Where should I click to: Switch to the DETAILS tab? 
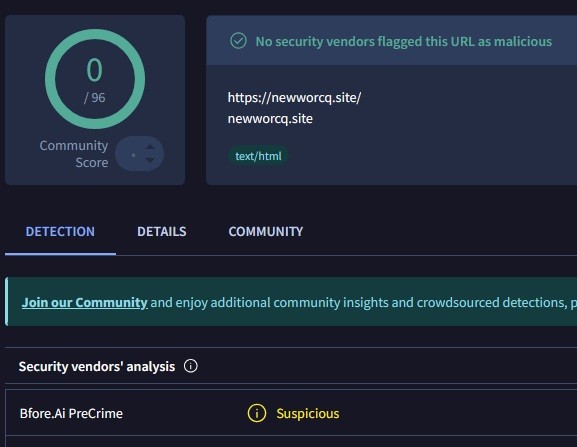162,231
